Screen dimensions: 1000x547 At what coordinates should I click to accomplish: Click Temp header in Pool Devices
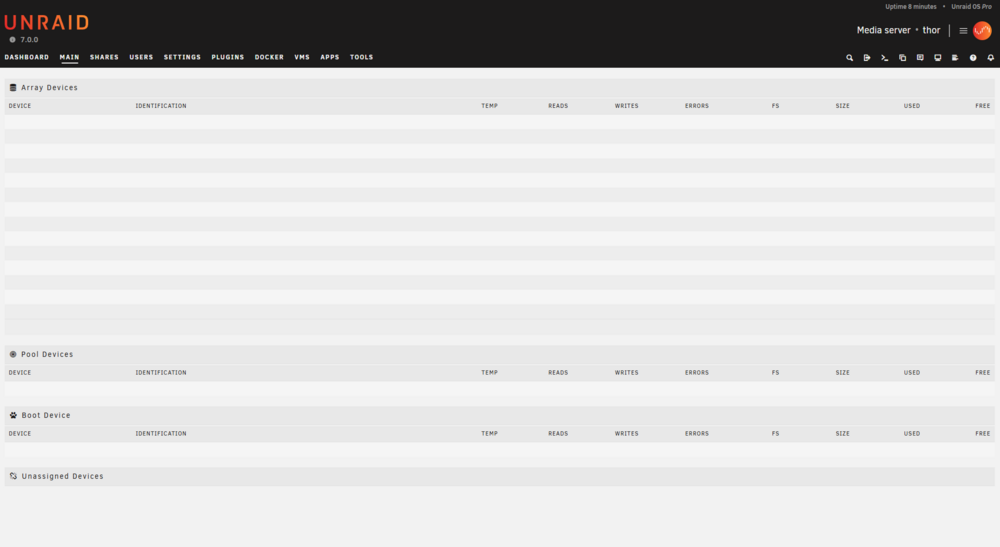coord(489,372)
